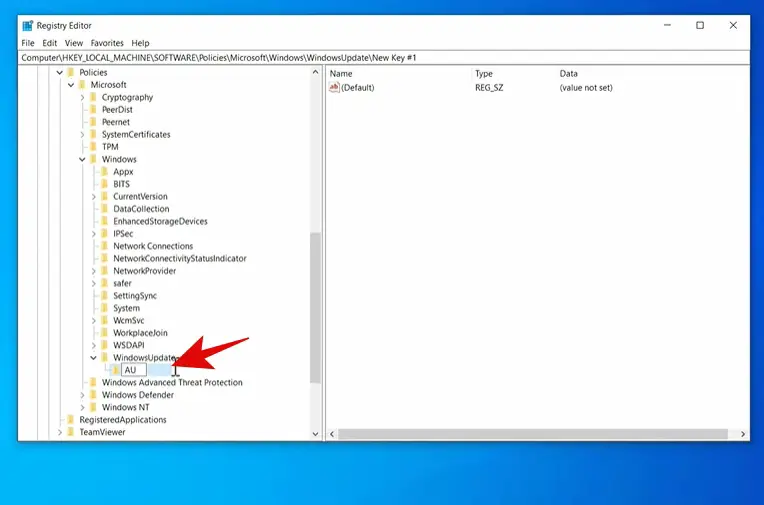This screenshot has height=505, width=764.
Task: Select the System folder icon
Action: 104,308
